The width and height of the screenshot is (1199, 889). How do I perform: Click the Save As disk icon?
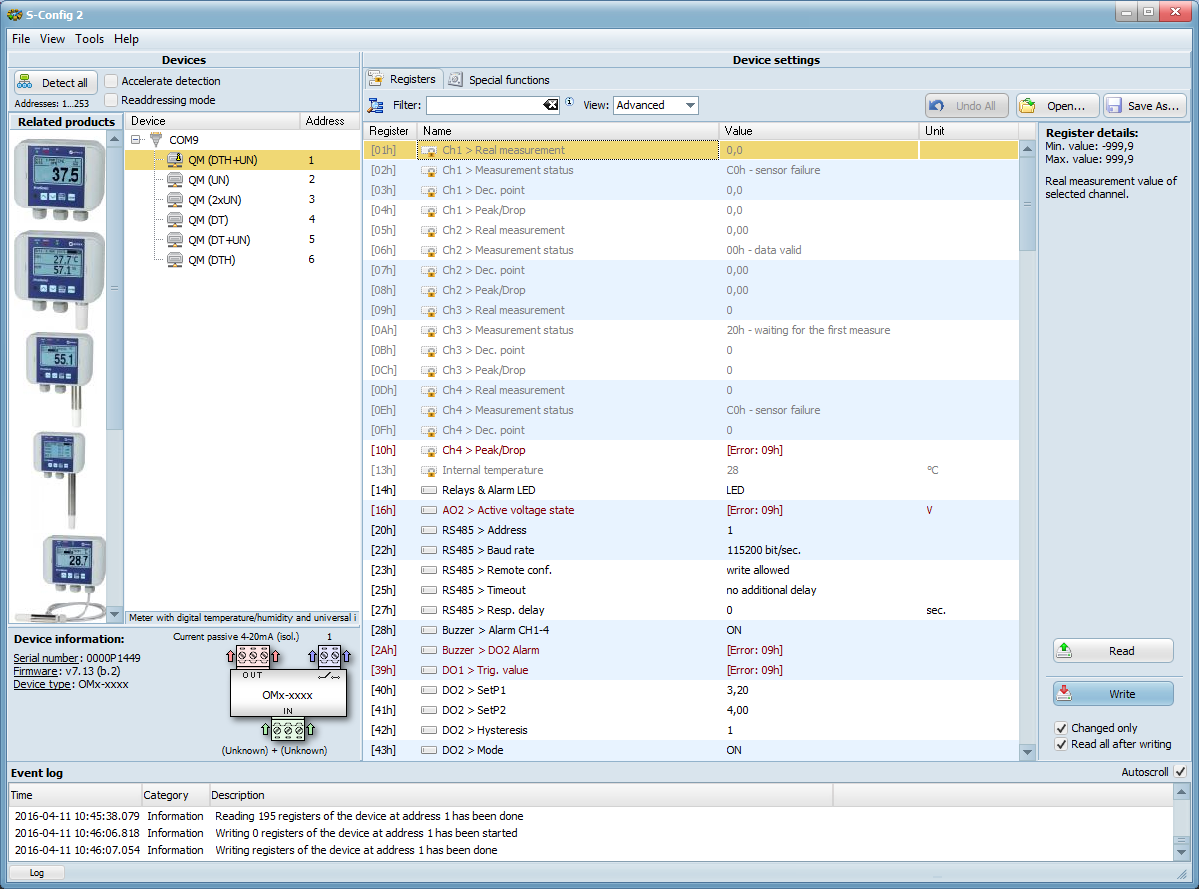[1113, 104]
